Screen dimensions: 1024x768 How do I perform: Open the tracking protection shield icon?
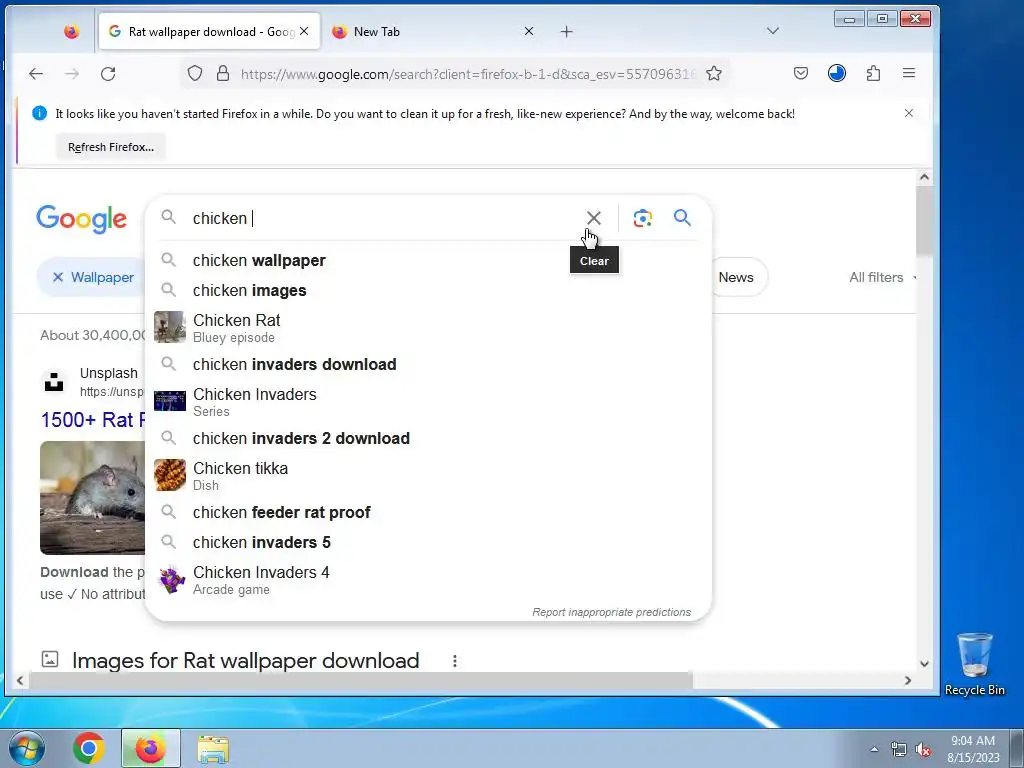(x=195, y=73)
